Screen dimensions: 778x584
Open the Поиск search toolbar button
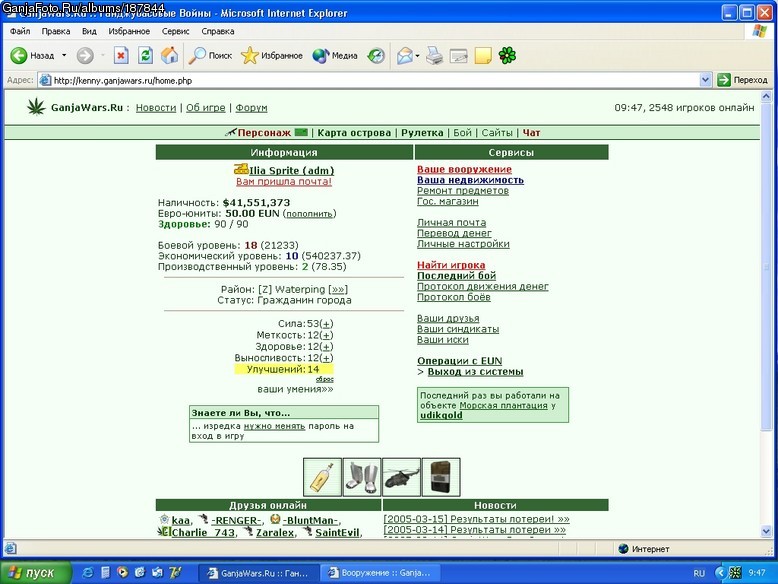click(x=210, y=56)
